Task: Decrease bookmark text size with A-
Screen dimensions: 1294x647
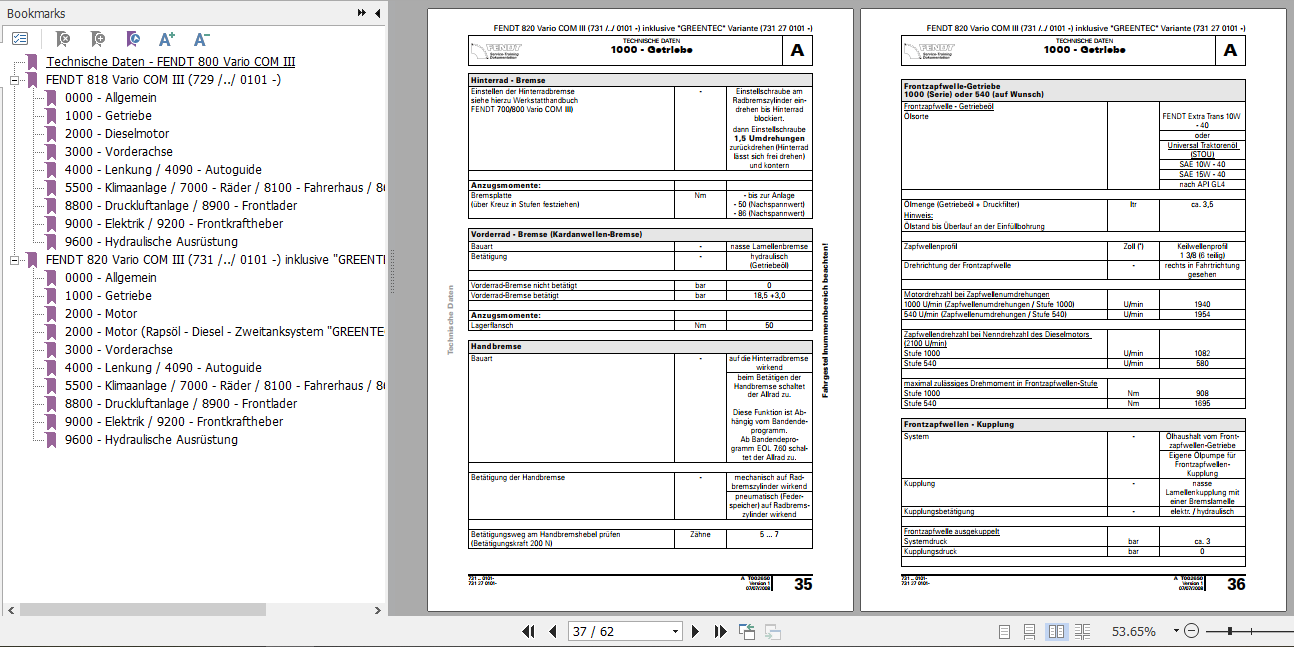Action: pyautogui.click(x=201, y=39)
